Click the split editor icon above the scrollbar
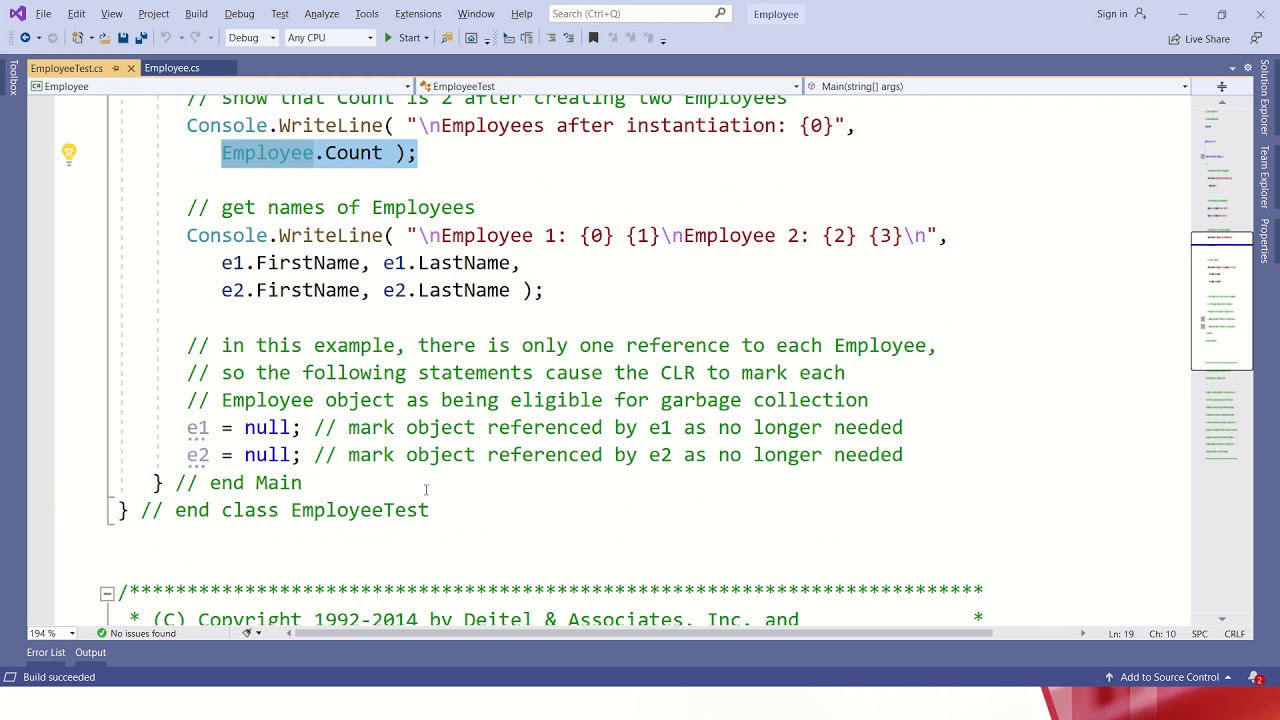This screenshot has width=1280, height=720. point(1221,86)
